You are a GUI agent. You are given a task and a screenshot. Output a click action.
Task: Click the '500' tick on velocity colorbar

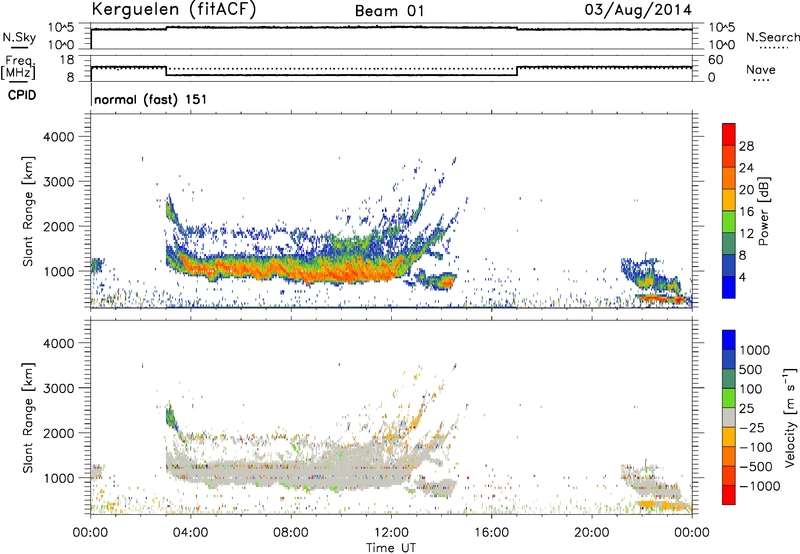pyautogui.click(x=750, y=369)
